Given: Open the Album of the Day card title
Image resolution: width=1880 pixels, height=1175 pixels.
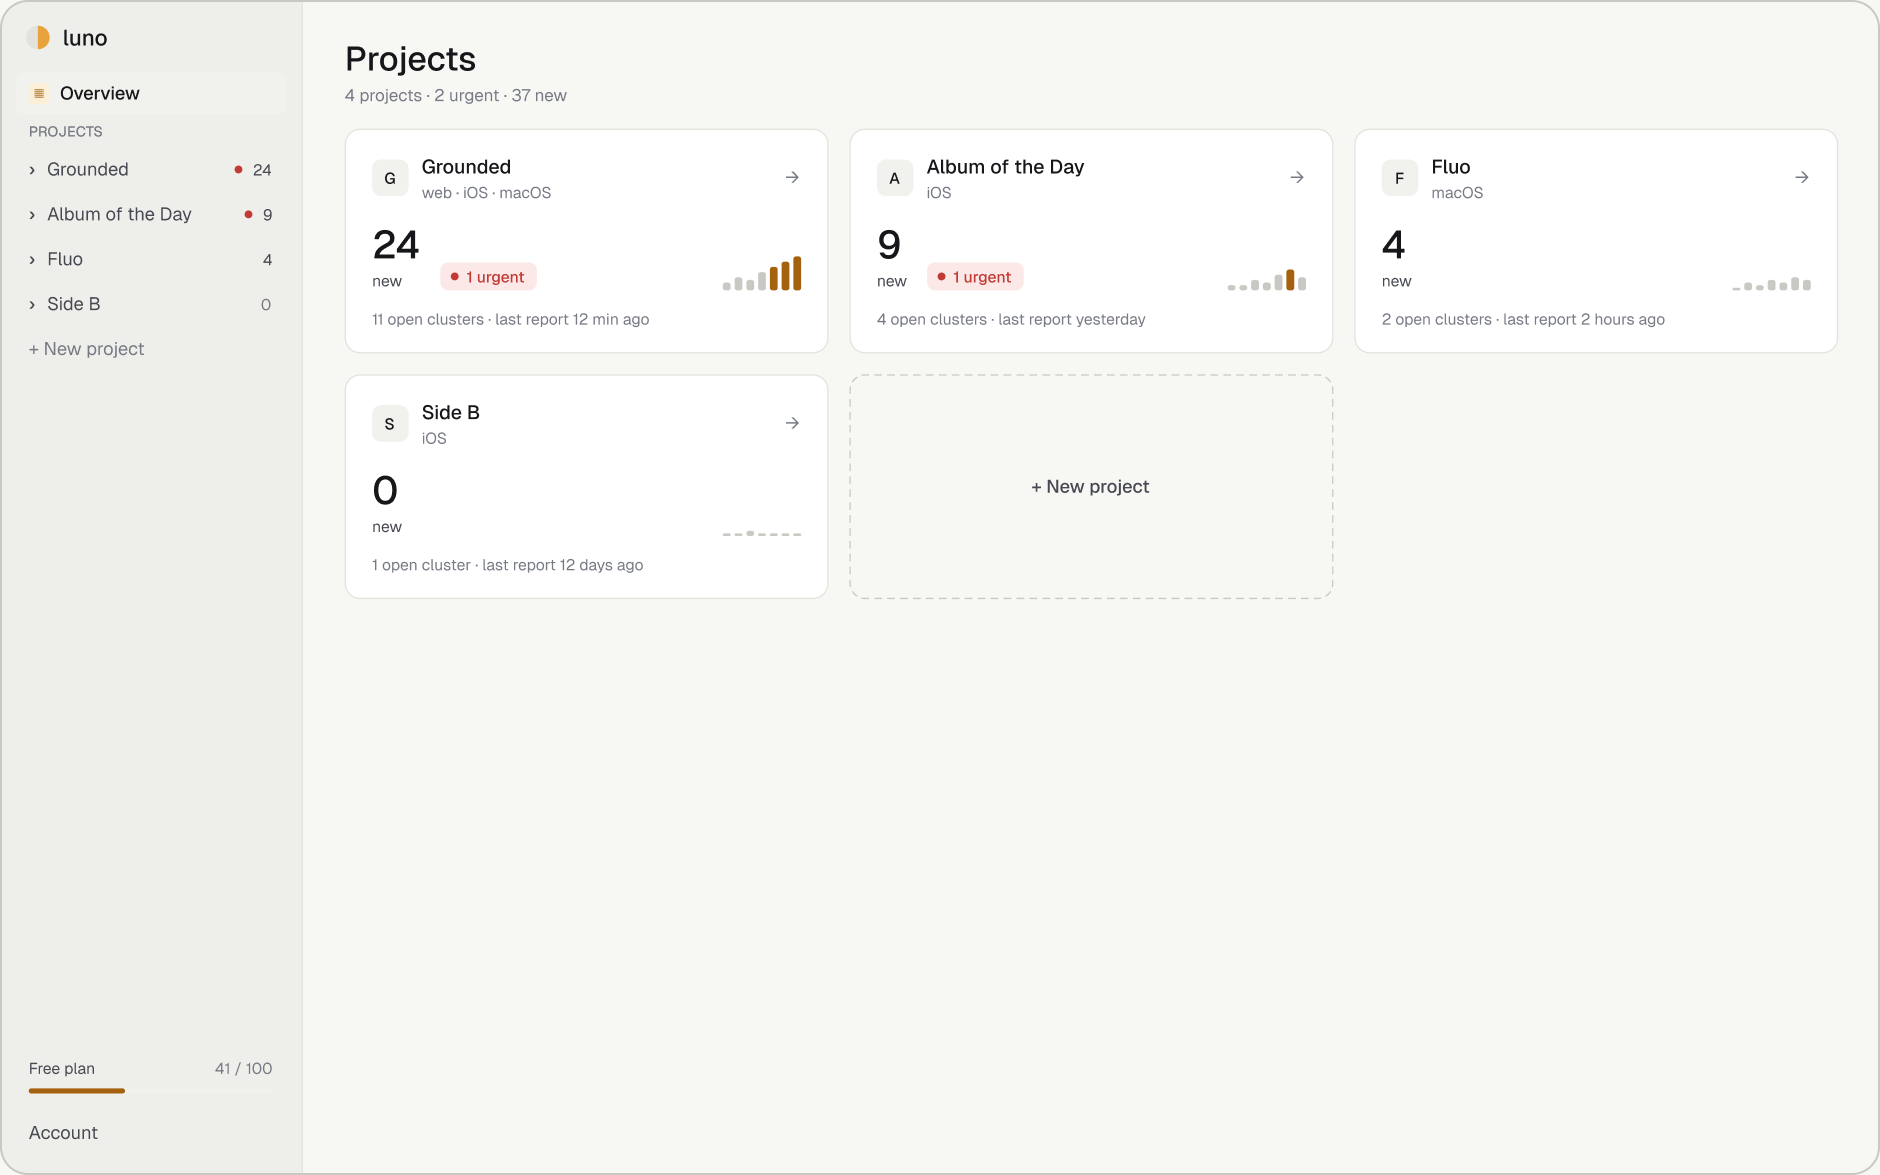Looking at the screenshot, I should tap(1005, 167).
